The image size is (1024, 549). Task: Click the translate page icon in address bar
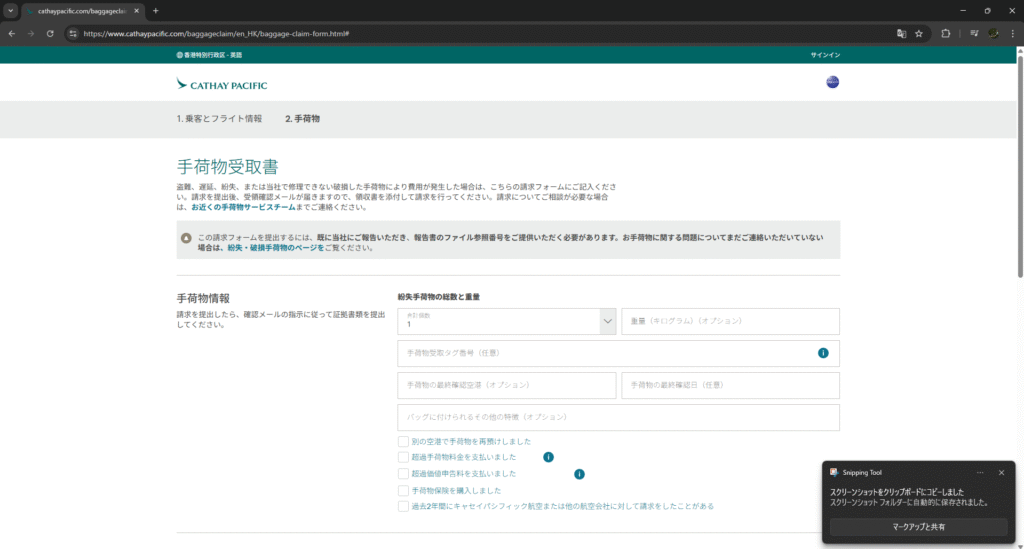901,33
